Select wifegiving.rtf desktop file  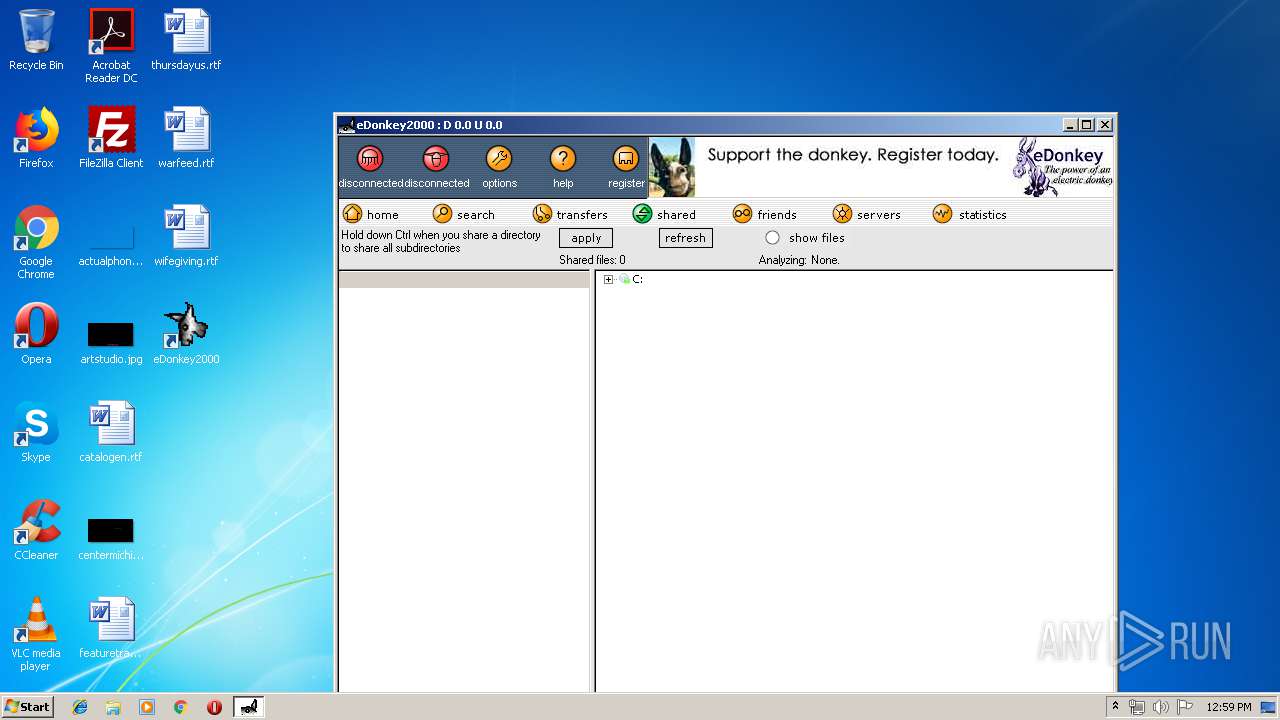click(186, 236)
